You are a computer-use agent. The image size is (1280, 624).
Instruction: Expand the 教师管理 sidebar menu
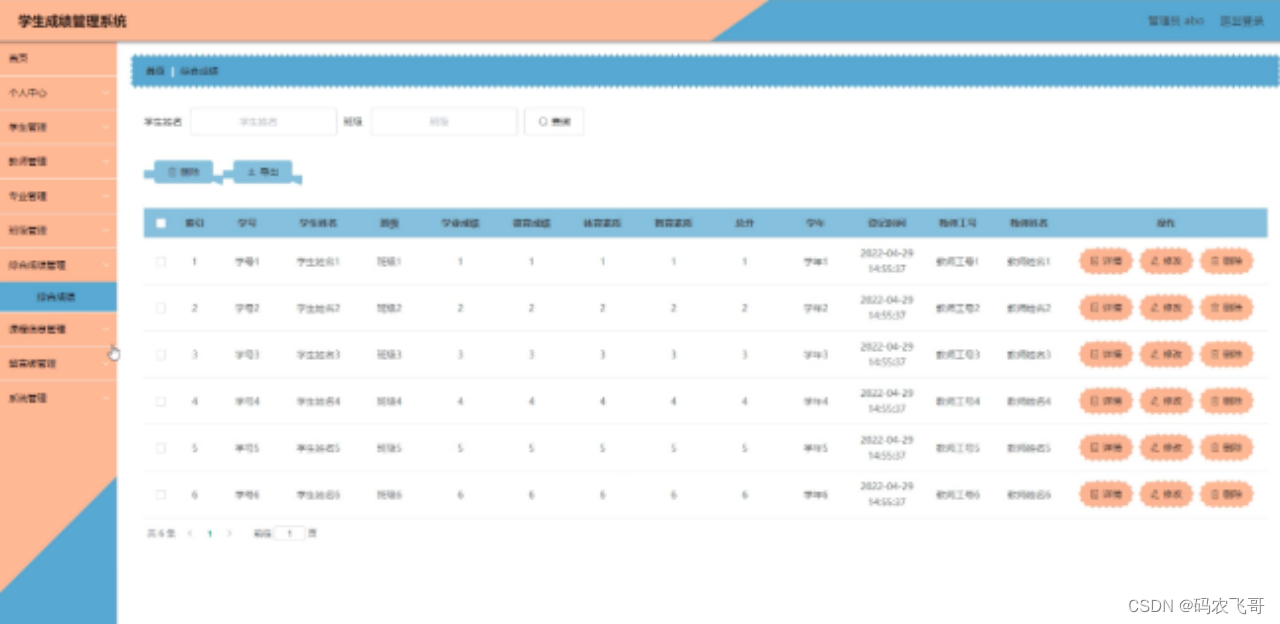click(58, 161)
